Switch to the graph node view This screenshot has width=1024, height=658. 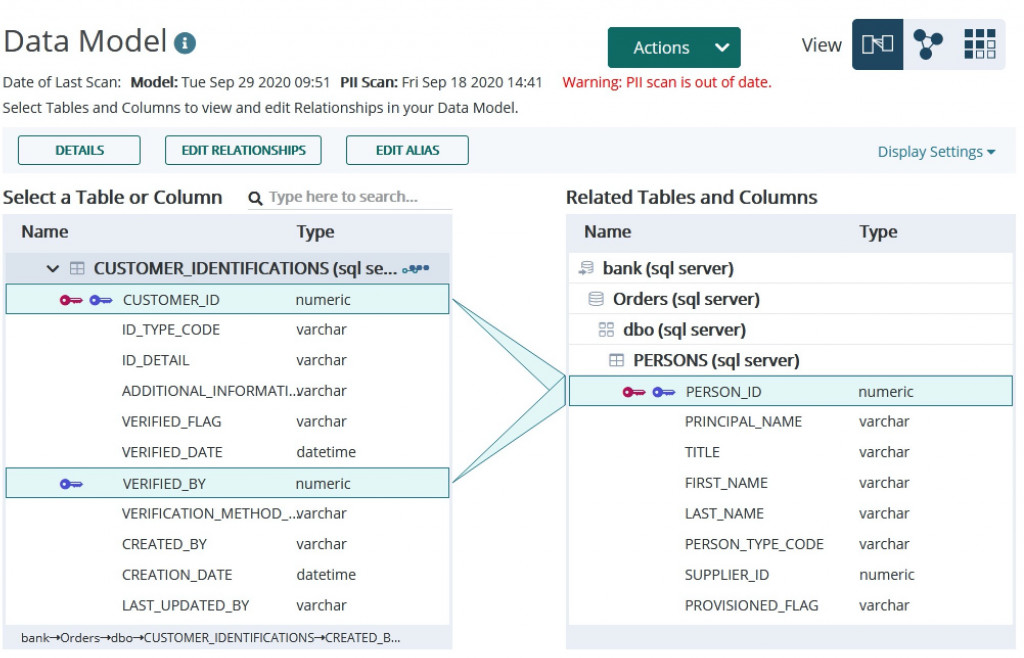[x=928, y=45]
